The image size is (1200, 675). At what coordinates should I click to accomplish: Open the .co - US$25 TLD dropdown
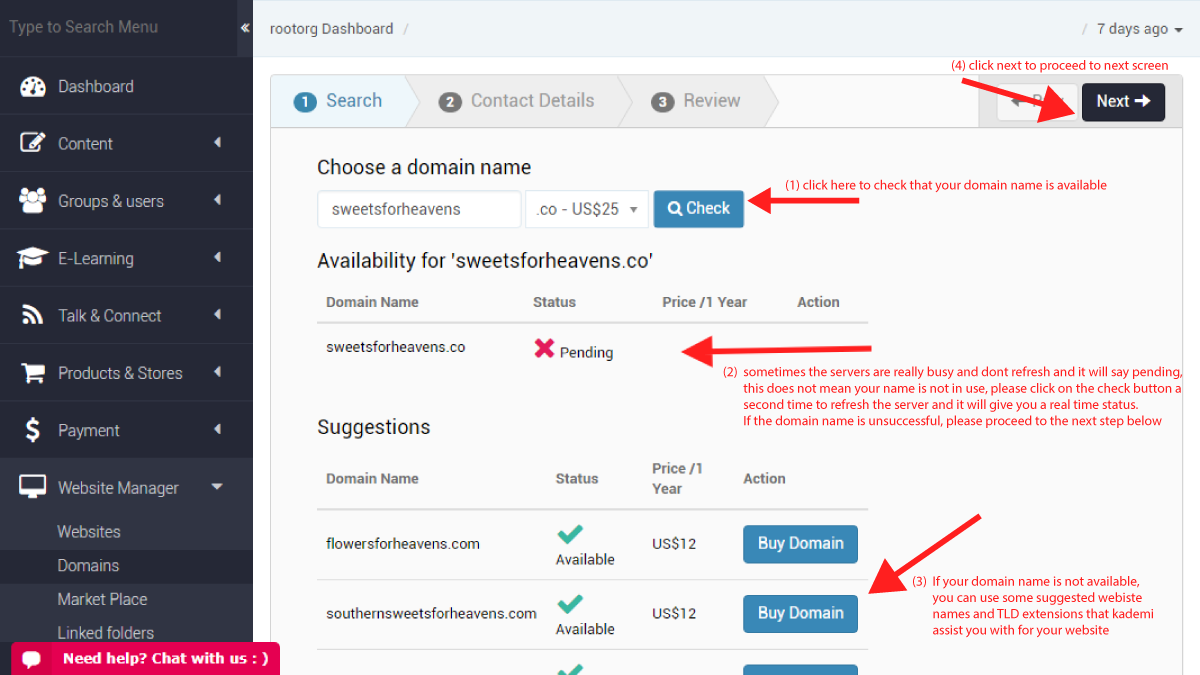pyautogui.click(x=587, y=210)
